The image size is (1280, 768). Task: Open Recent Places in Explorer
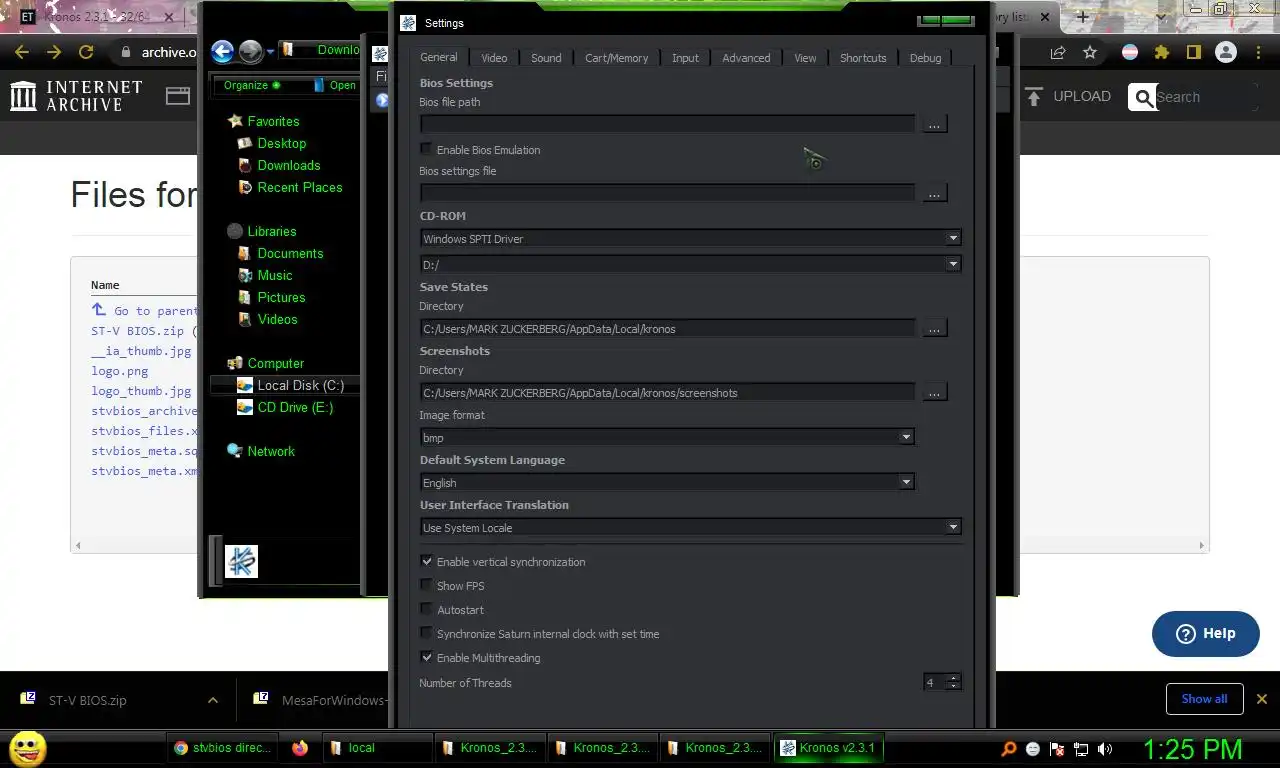tap(290, 187)
